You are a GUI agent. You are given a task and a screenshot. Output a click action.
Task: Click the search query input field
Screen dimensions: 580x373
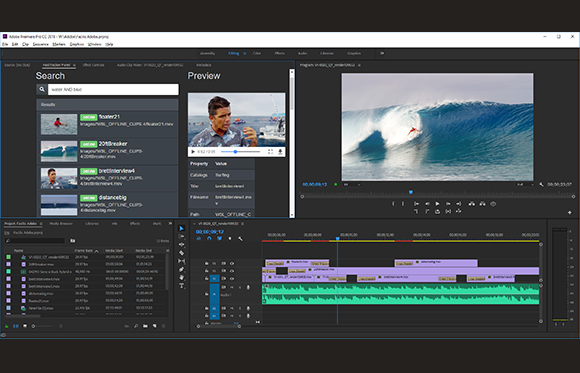pyautogui.click(x=113, y=89)
